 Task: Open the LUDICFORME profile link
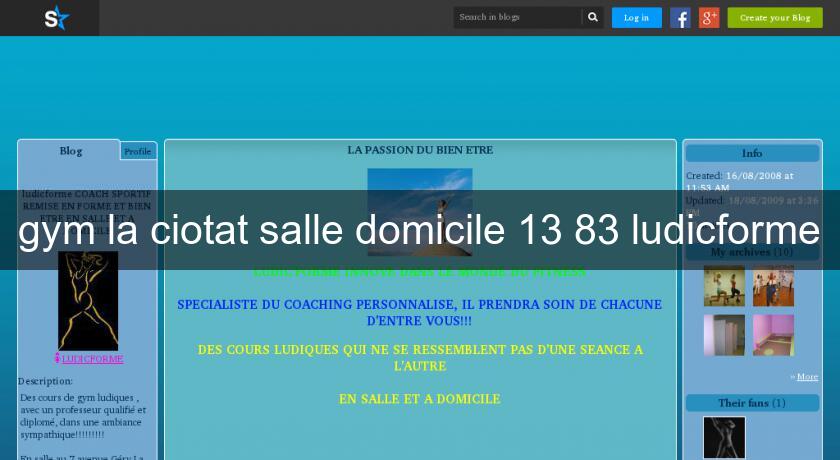click(93, 359)
